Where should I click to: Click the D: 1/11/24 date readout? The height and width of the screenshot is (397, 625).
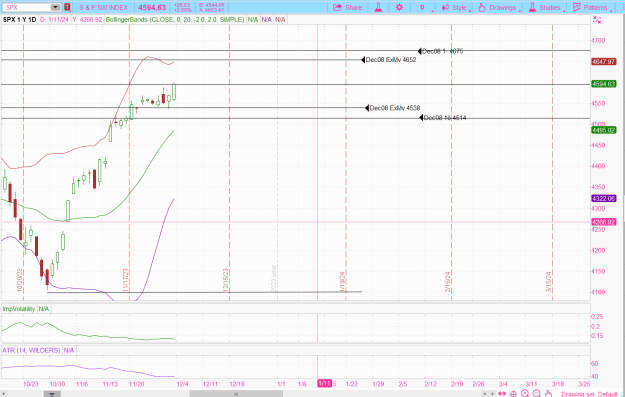click(54, 20)
